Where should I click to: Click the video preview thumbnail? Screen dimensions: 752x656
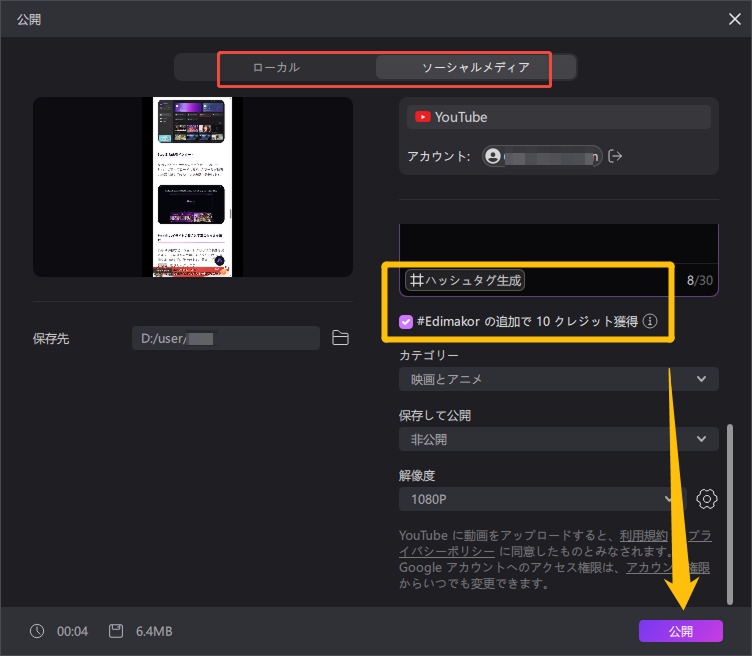(x=192, y=187)
